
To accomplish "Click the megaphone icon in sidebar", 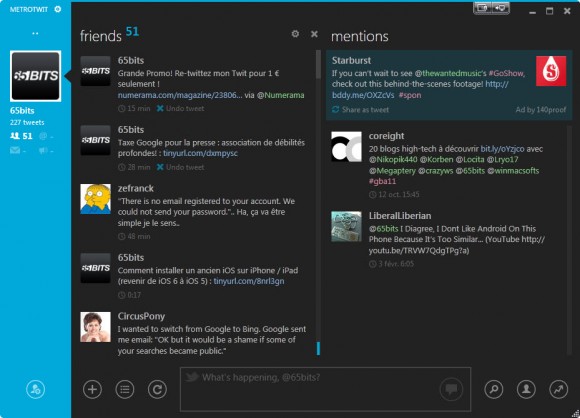I will [x=43, y=150].
